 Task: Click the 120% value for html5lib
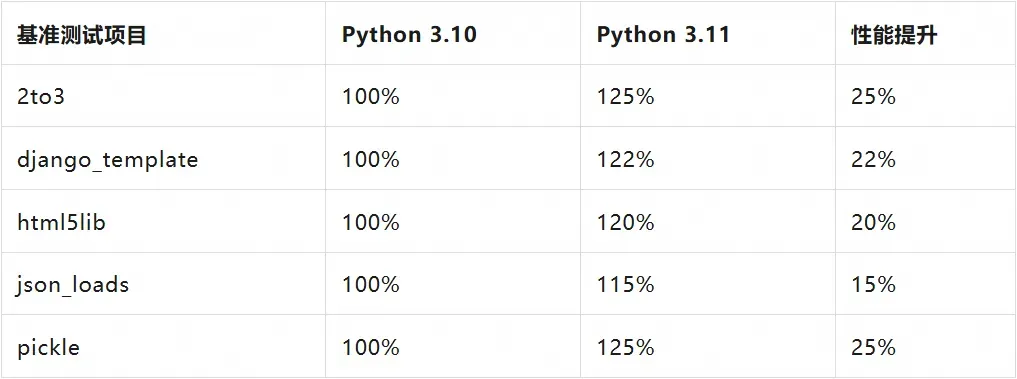click(x=625, y=223)
